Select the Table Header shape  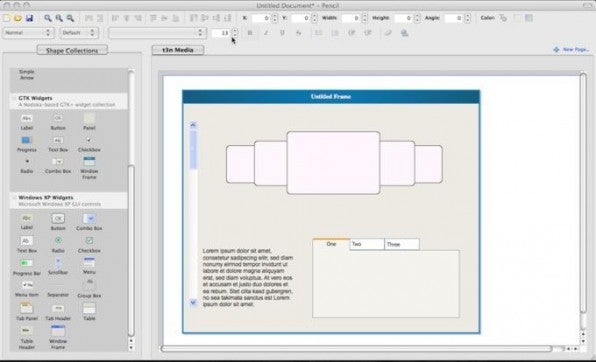pyautogui.click(x=27, y=338)
